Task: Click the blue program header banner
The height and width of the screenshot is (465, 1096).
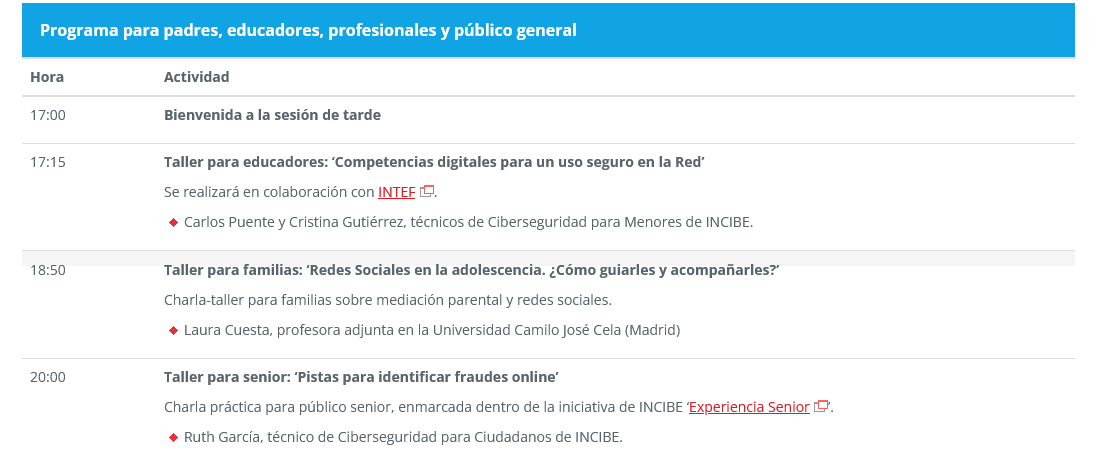Action: coord(548,30)
